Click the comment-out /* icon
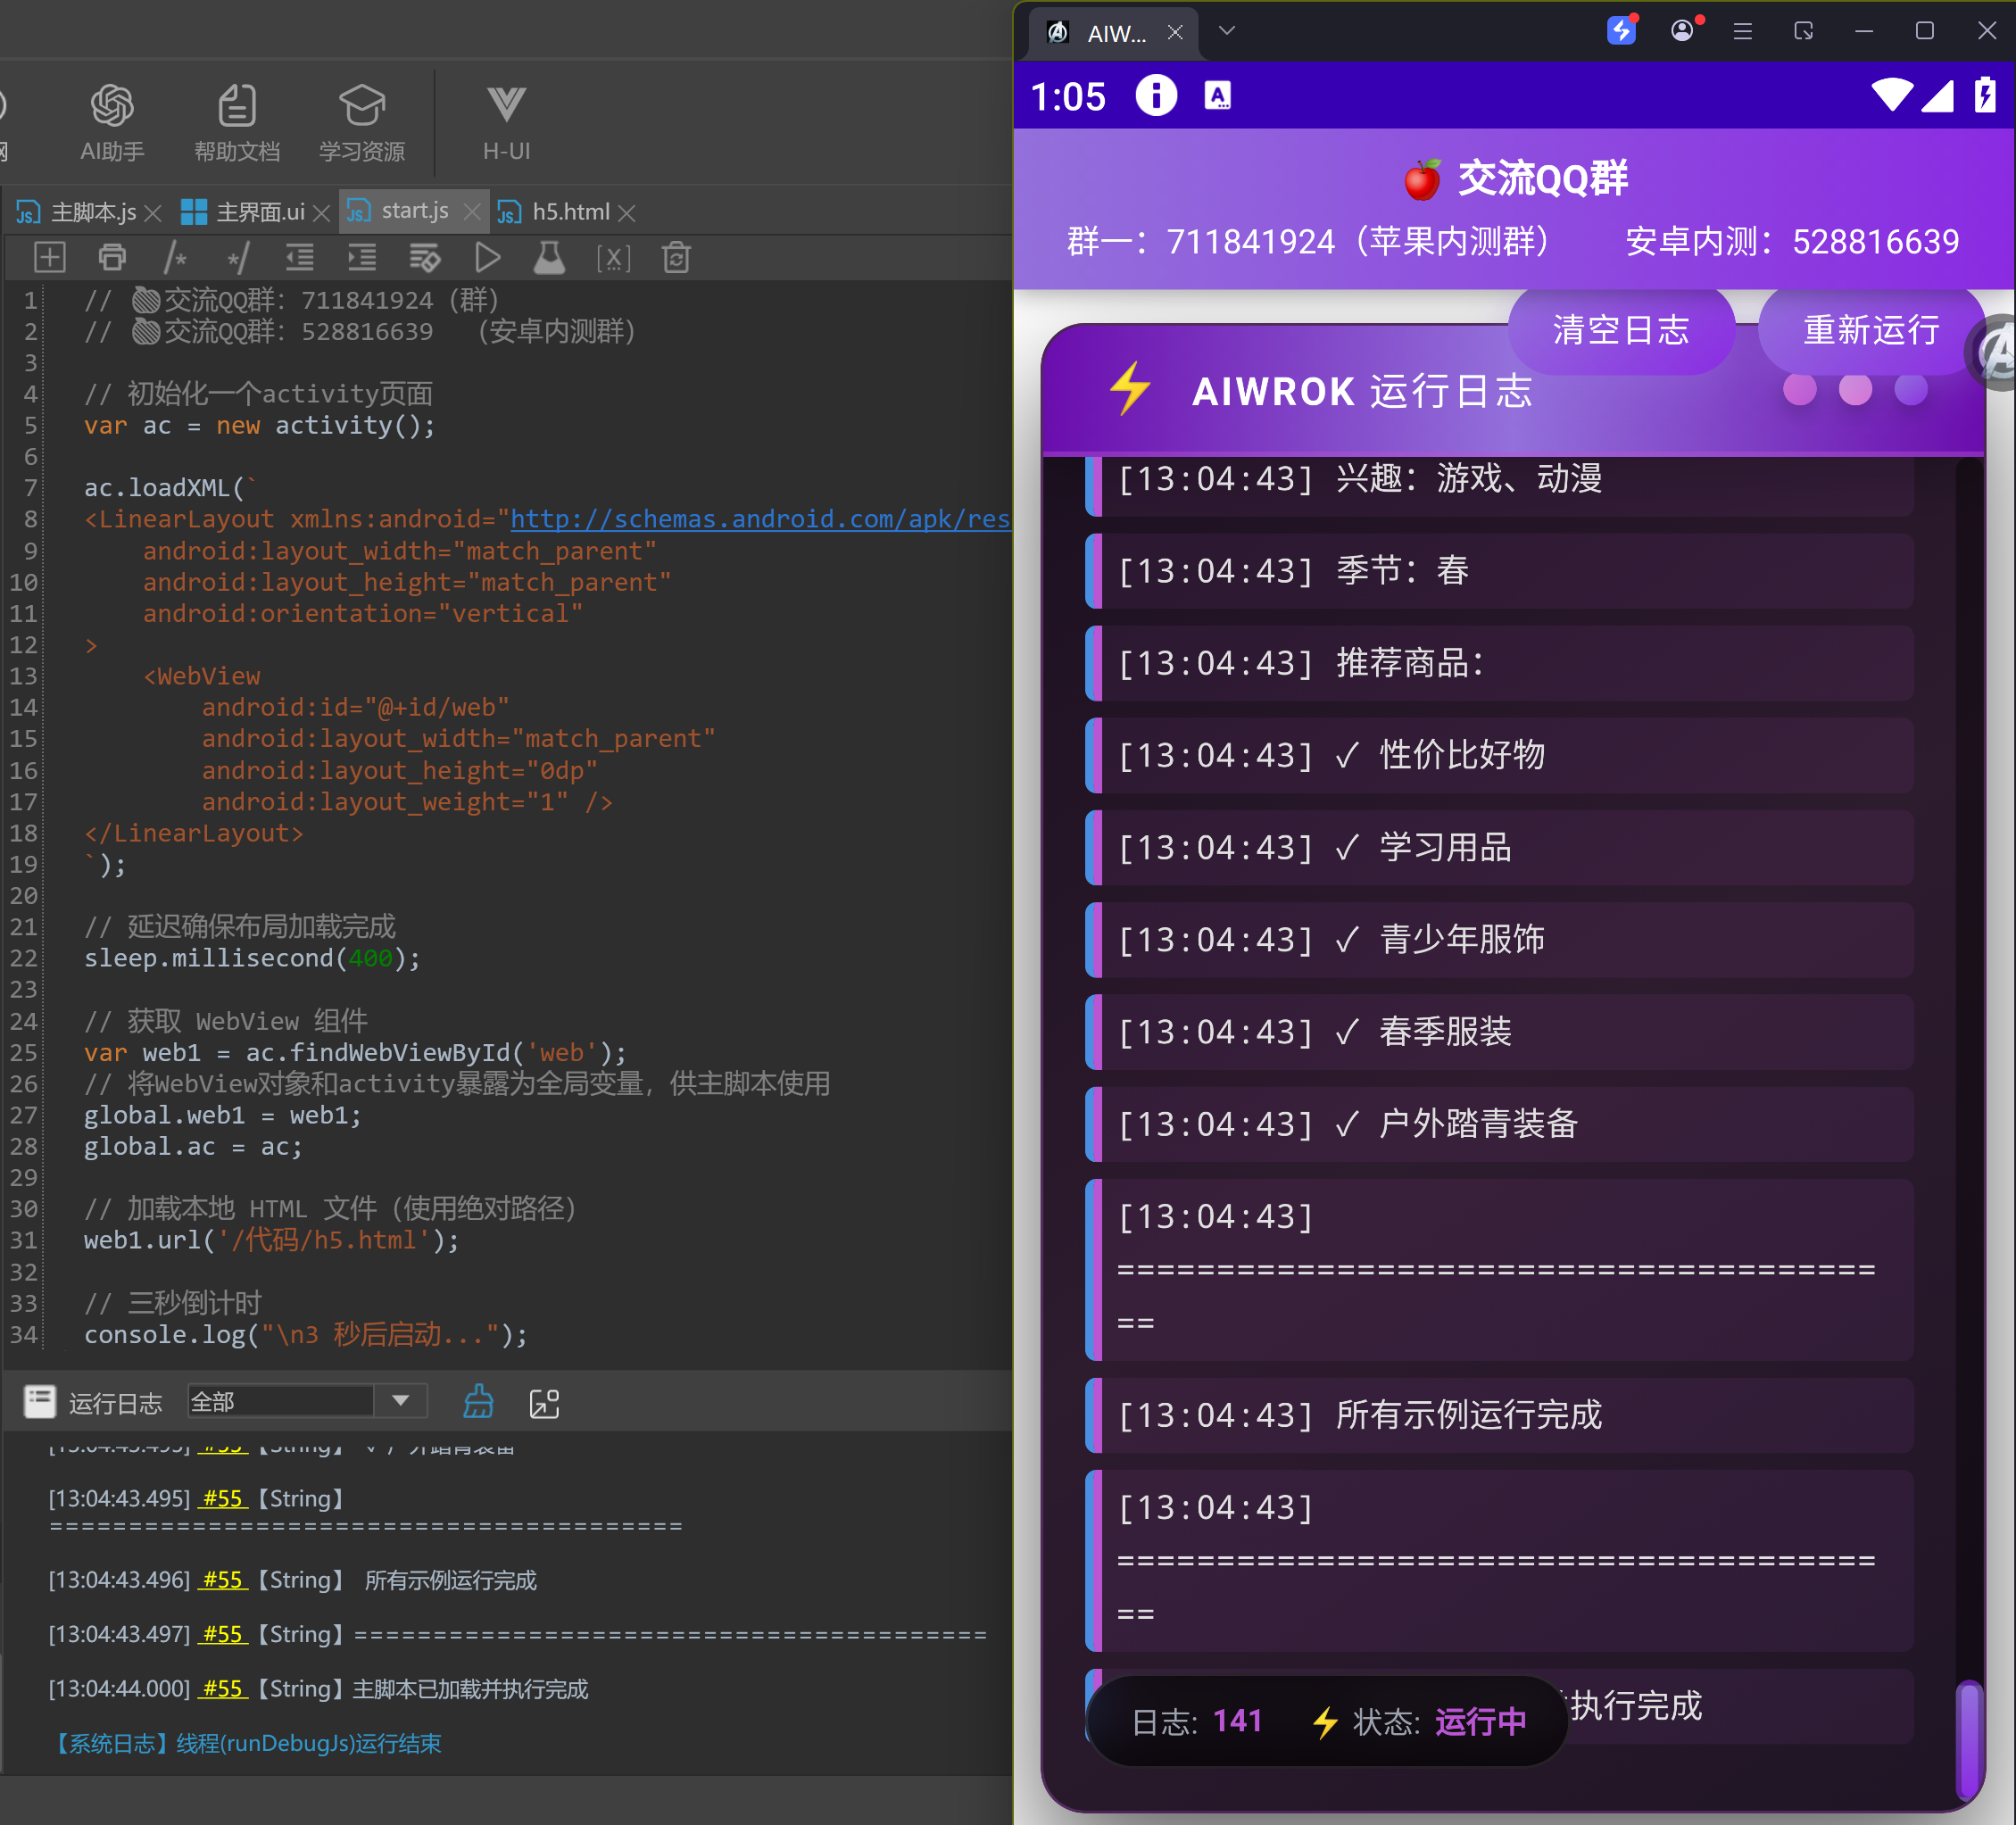Viewport: 2016px width, 1825px height. coord(175,258)
